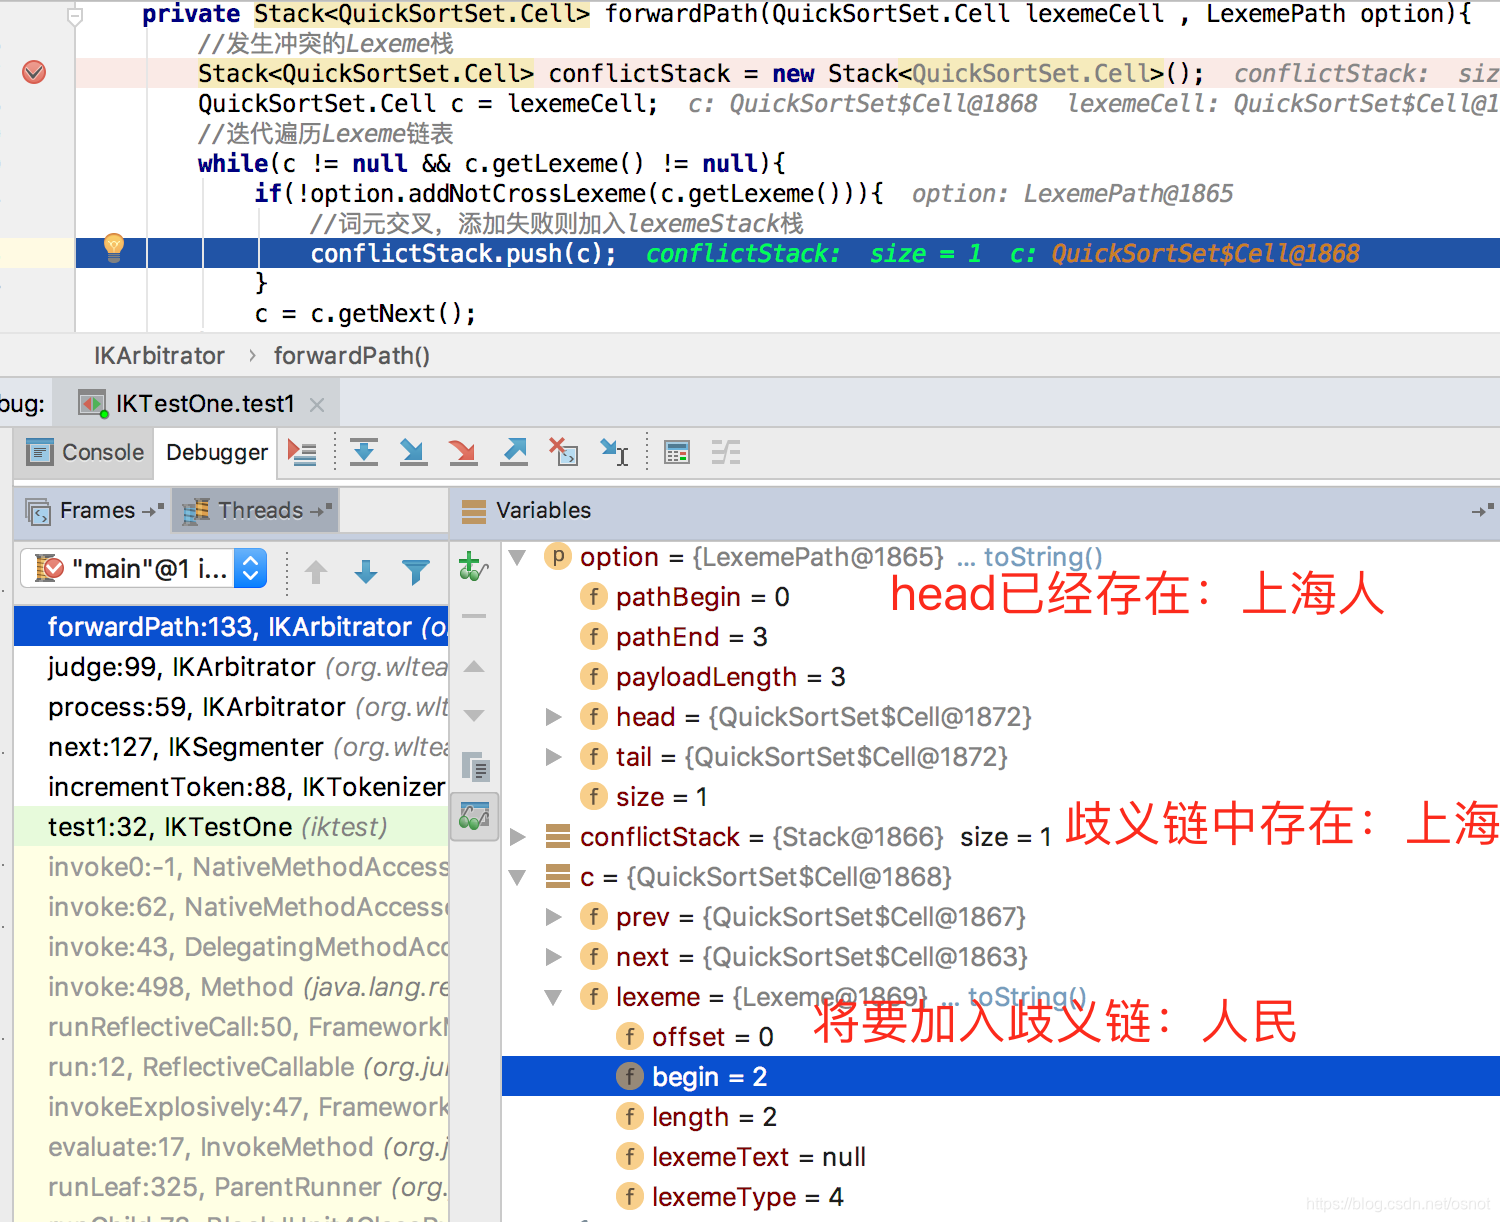Select the pathBegin = 0 variable

point(702,597)
